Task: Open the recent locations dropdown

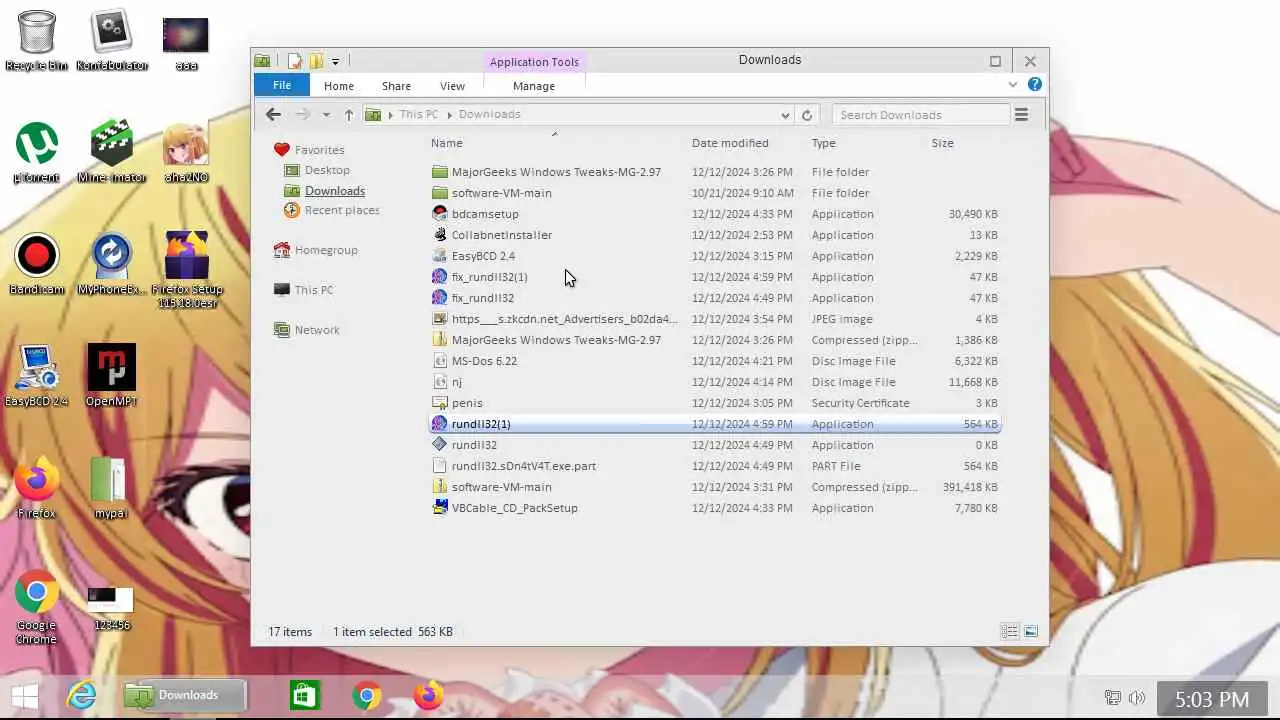Action: 326,115
